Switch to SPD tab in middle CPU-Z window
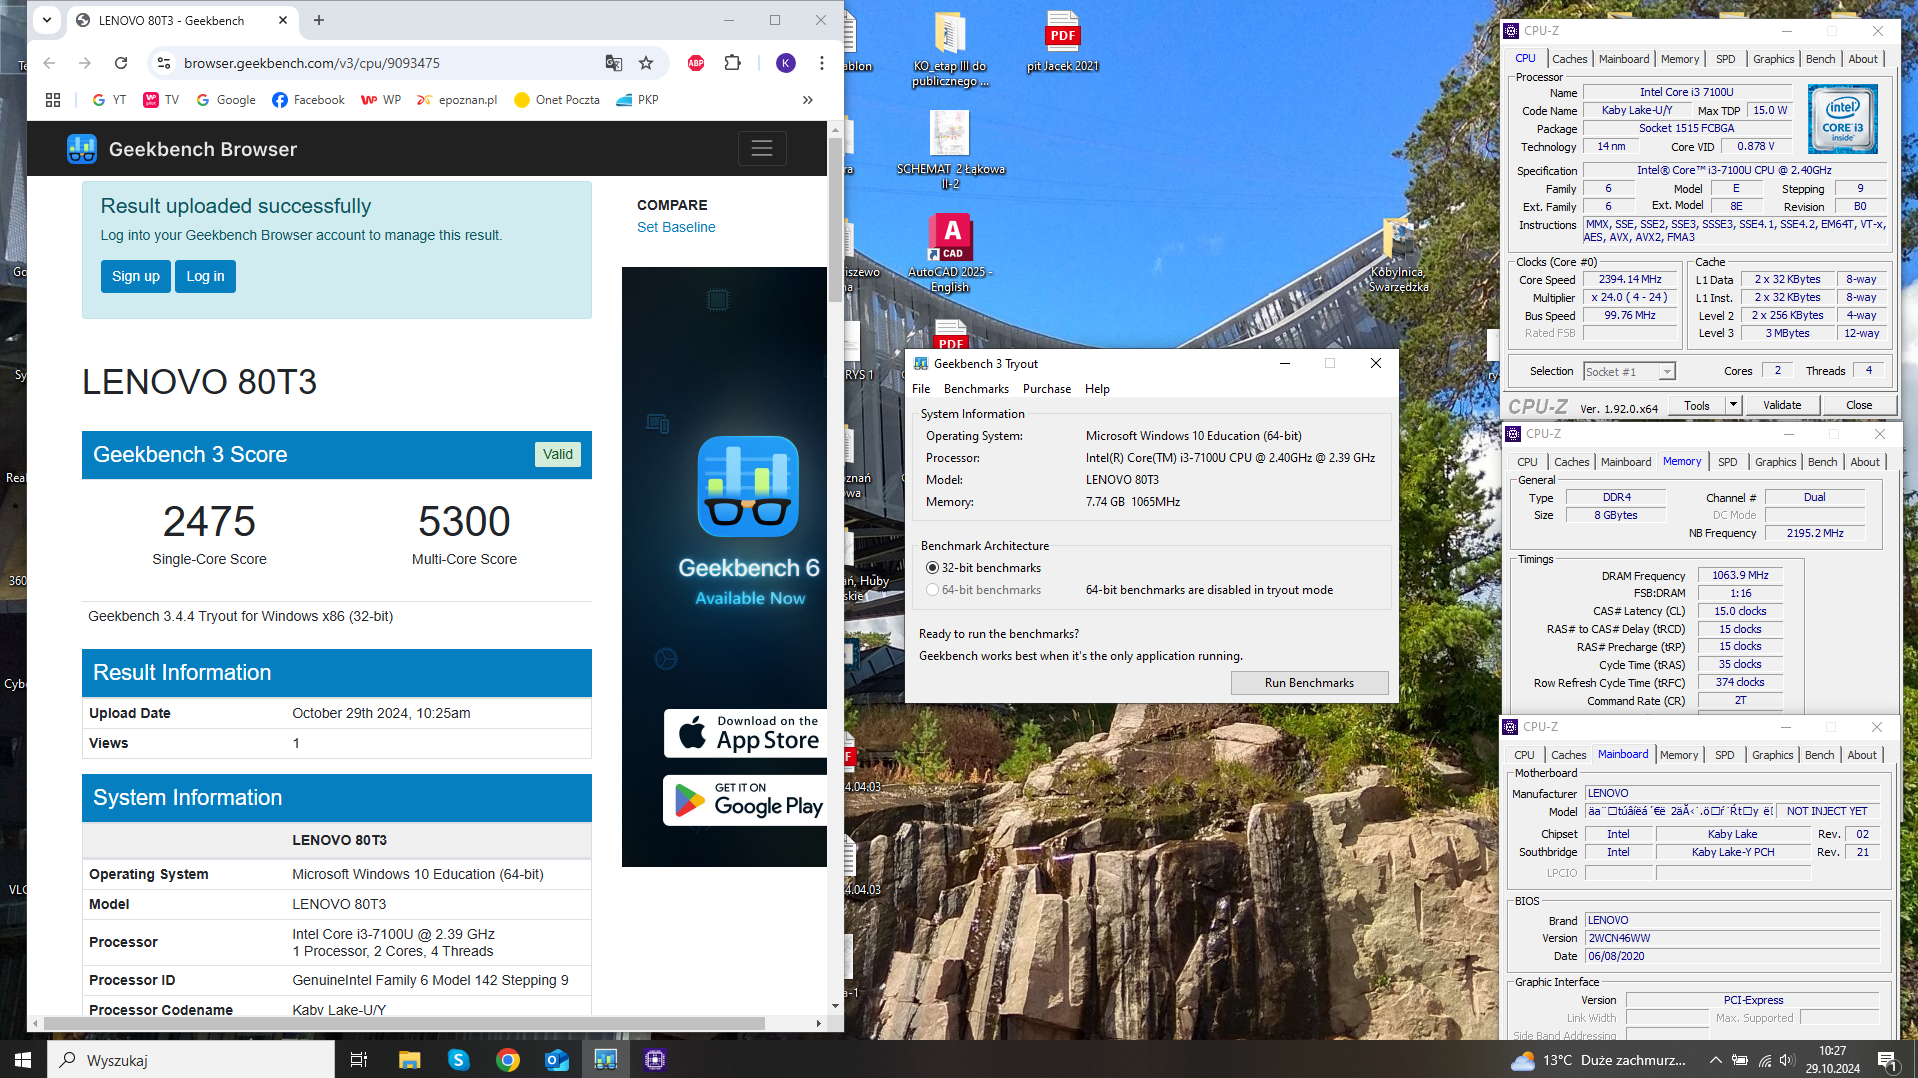 [x=1728, y=462]
